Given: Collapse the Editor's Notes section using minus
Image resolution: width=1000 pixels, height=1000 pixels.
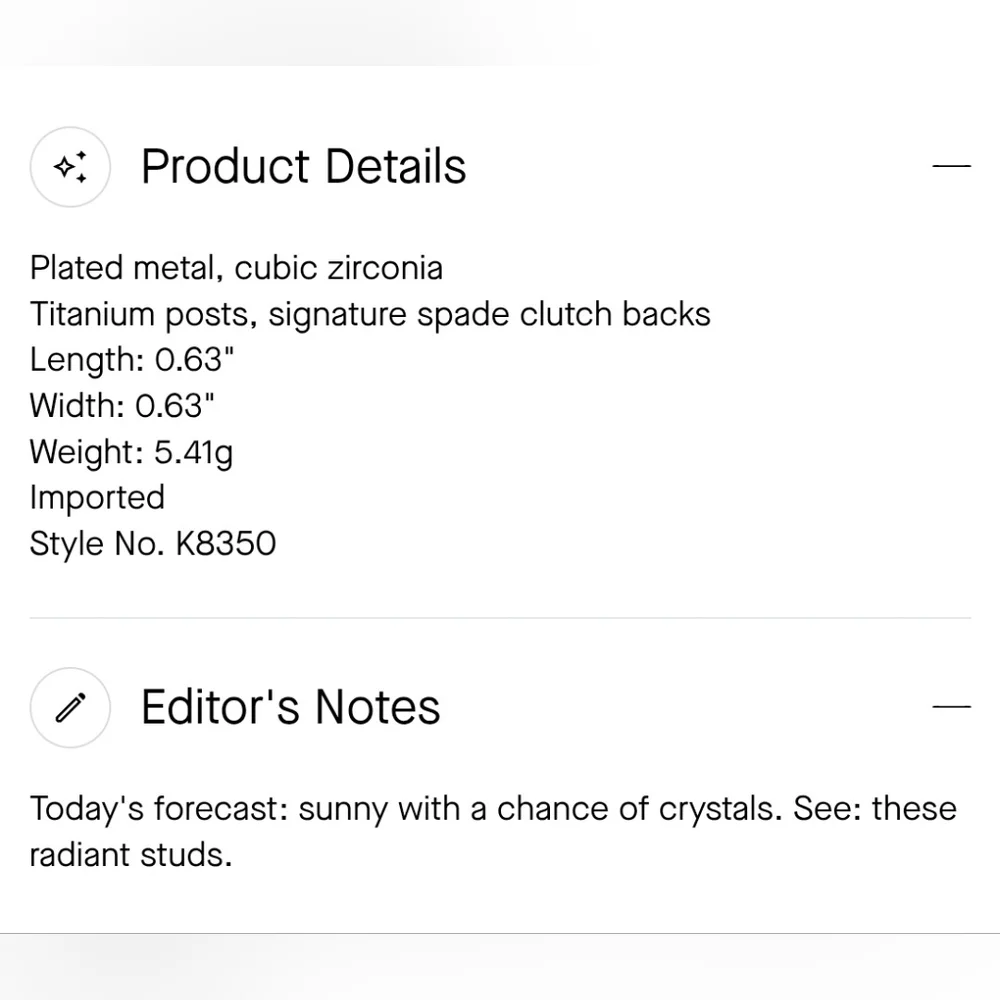Looking at the screenshot, I should click(951, 707).
